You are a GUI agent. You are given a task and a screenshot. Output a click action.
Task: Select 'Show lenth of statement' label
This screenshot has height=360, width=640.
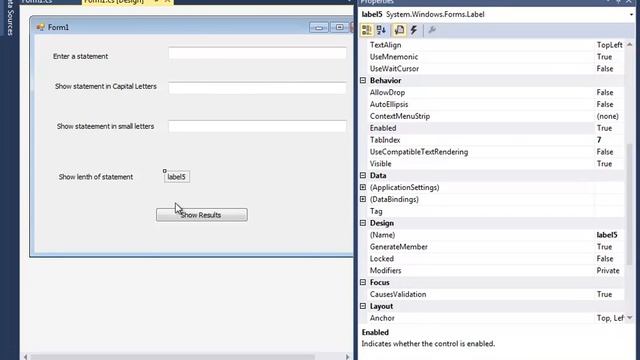coord(96,177)
